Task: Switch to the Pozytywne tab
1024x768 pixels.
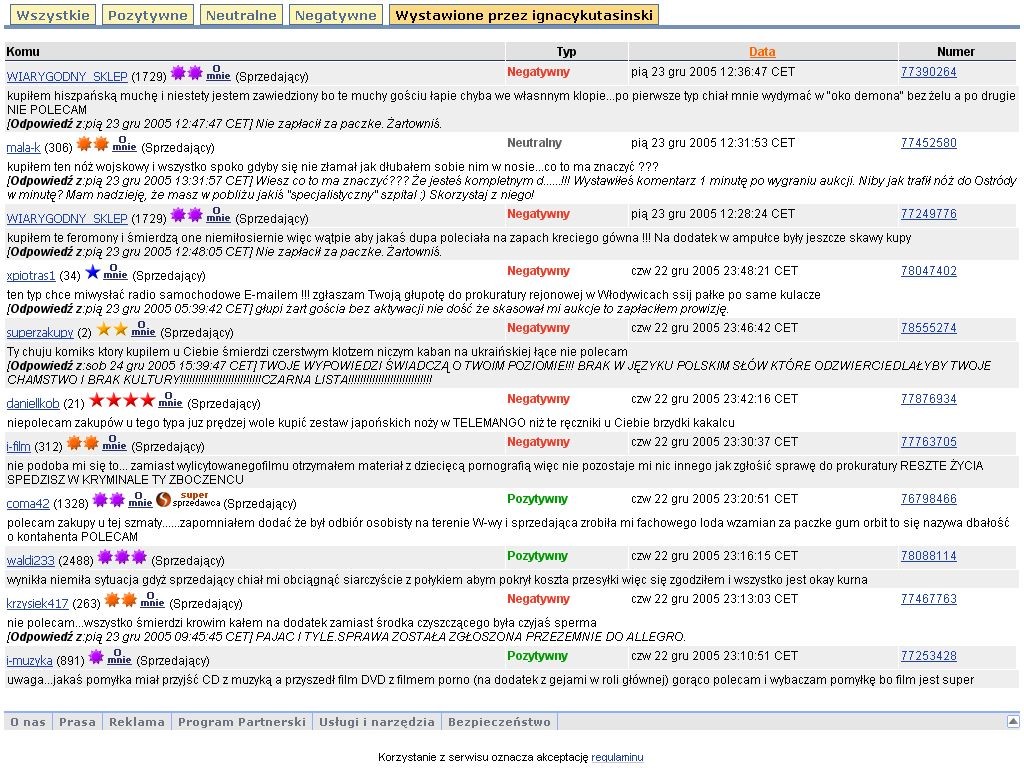Action: tap(147, 15)
